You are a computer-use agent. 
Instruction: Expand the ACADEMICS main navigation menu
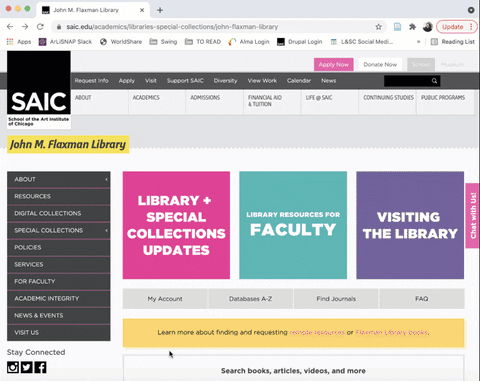point(157,102)
